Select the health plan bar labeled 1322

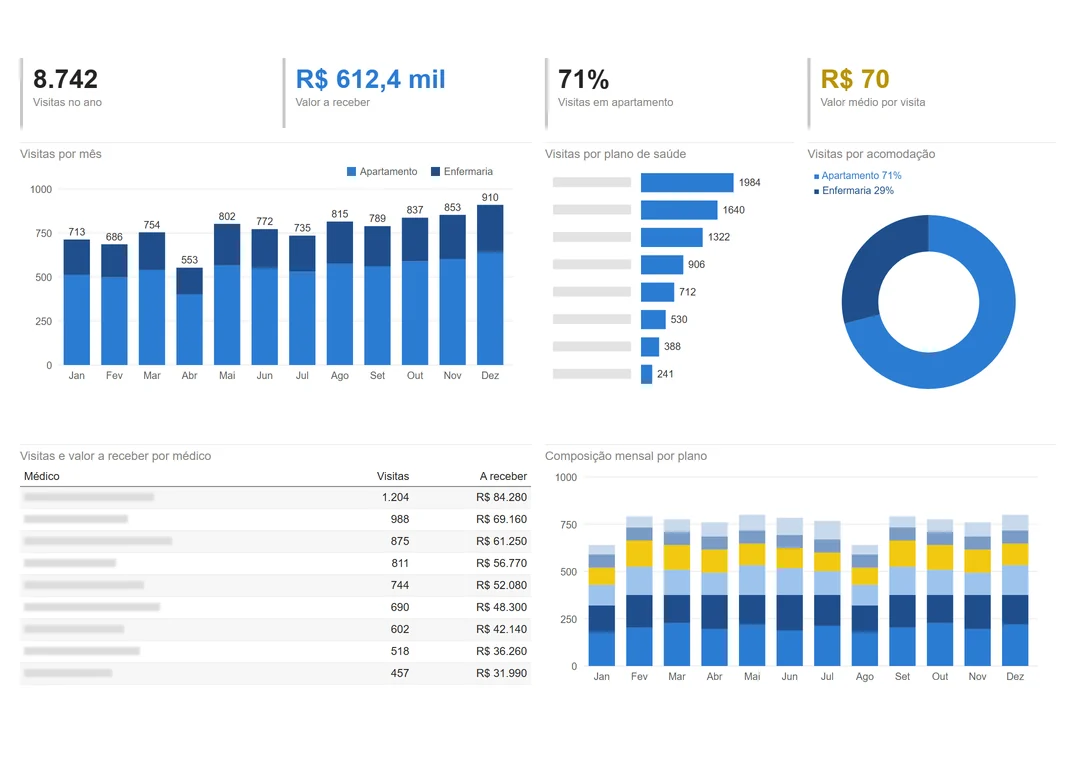point(672,237)
